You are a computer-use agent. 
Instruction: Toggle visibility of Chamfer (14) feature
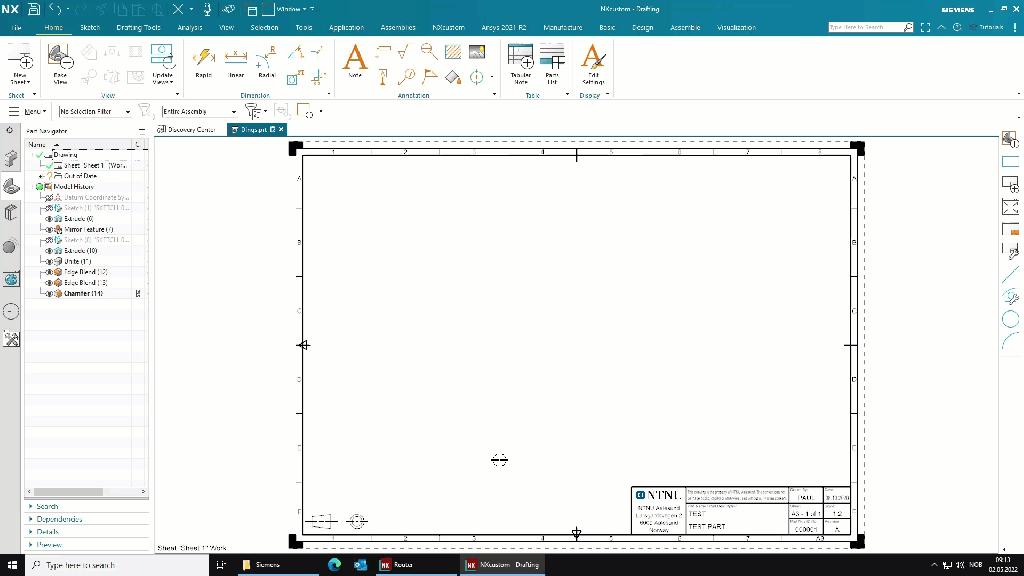(x=49, y=294)
